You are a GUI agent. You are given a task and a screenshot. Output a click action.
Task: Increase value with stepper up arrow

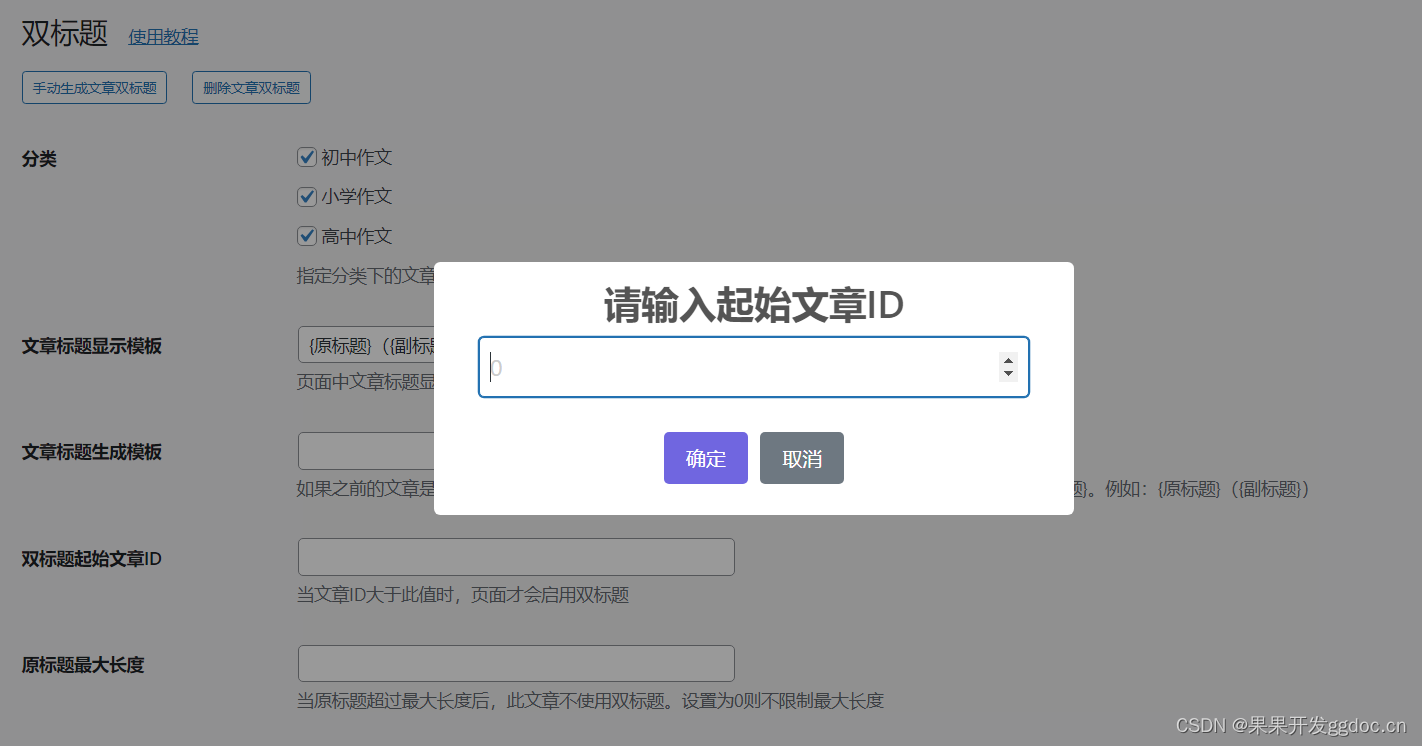[x=1008, y=360]
